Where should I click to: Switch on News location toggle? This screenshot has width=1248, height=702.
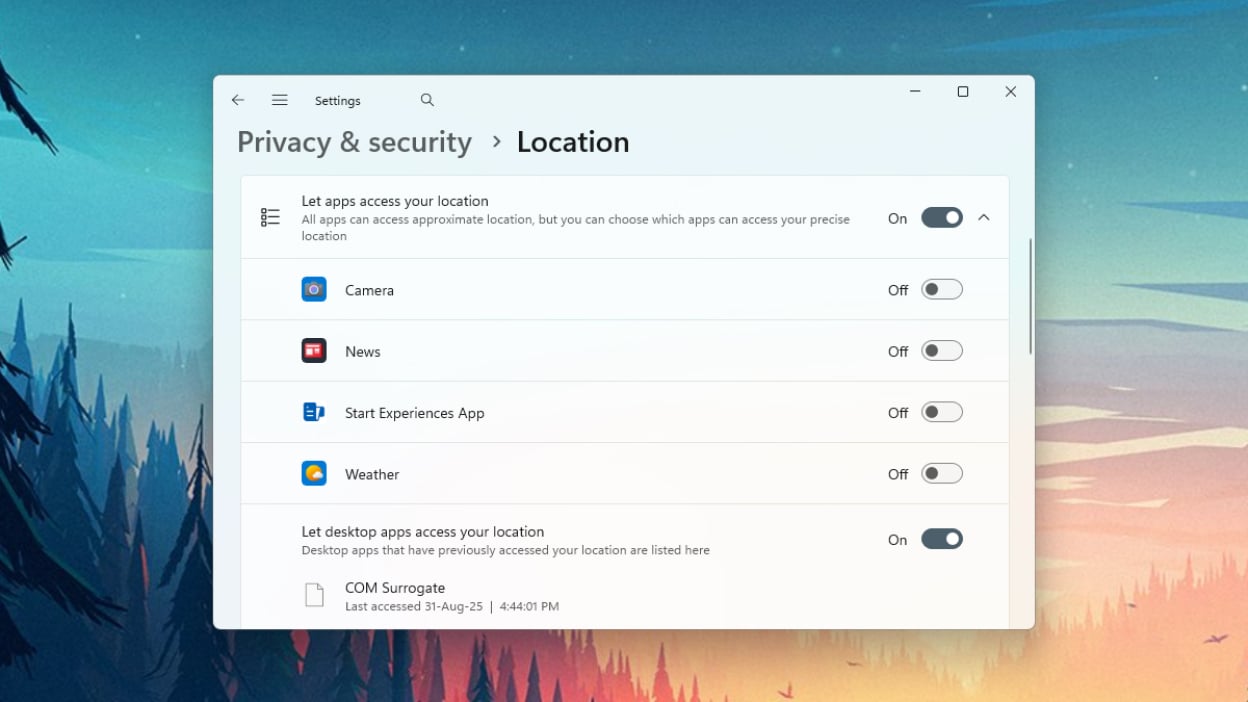coord(941,351)
